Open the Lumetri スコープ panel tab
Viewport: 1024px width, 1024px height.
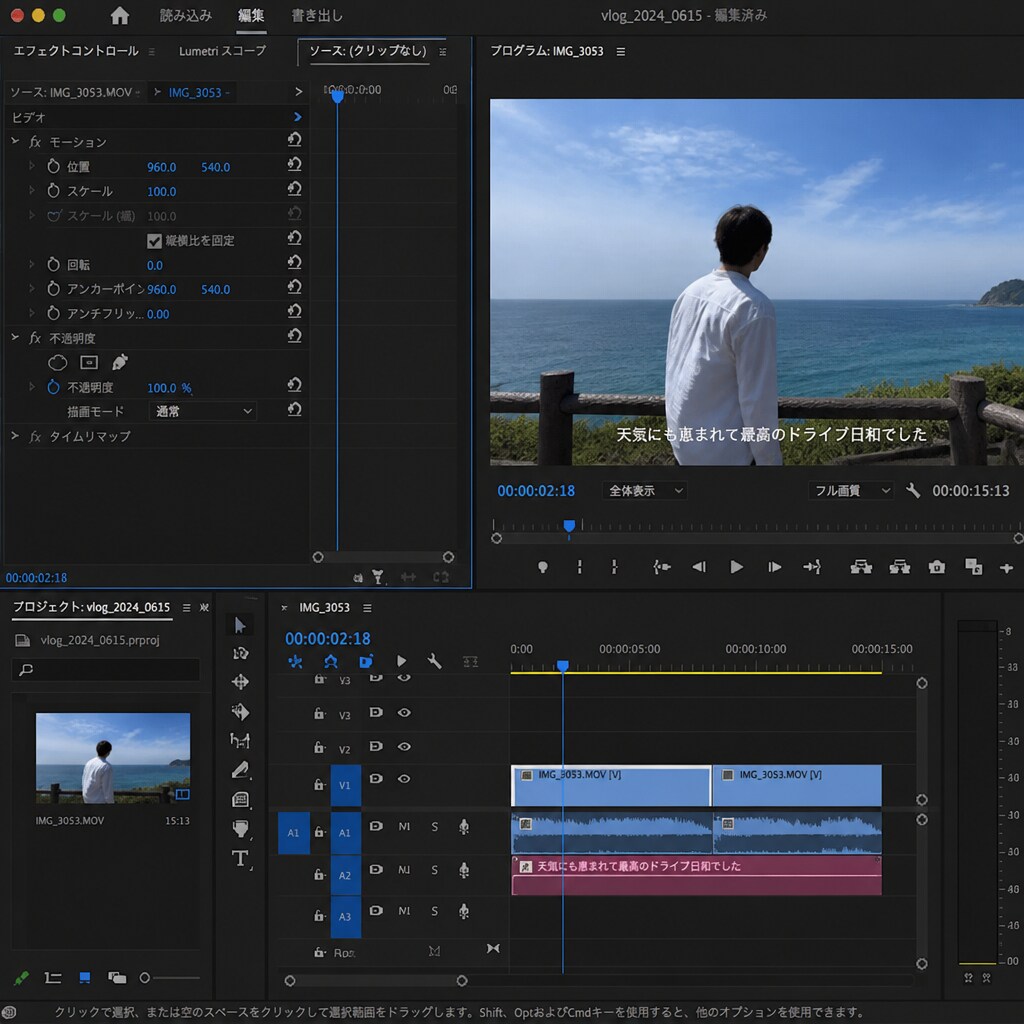click(222, 51)
